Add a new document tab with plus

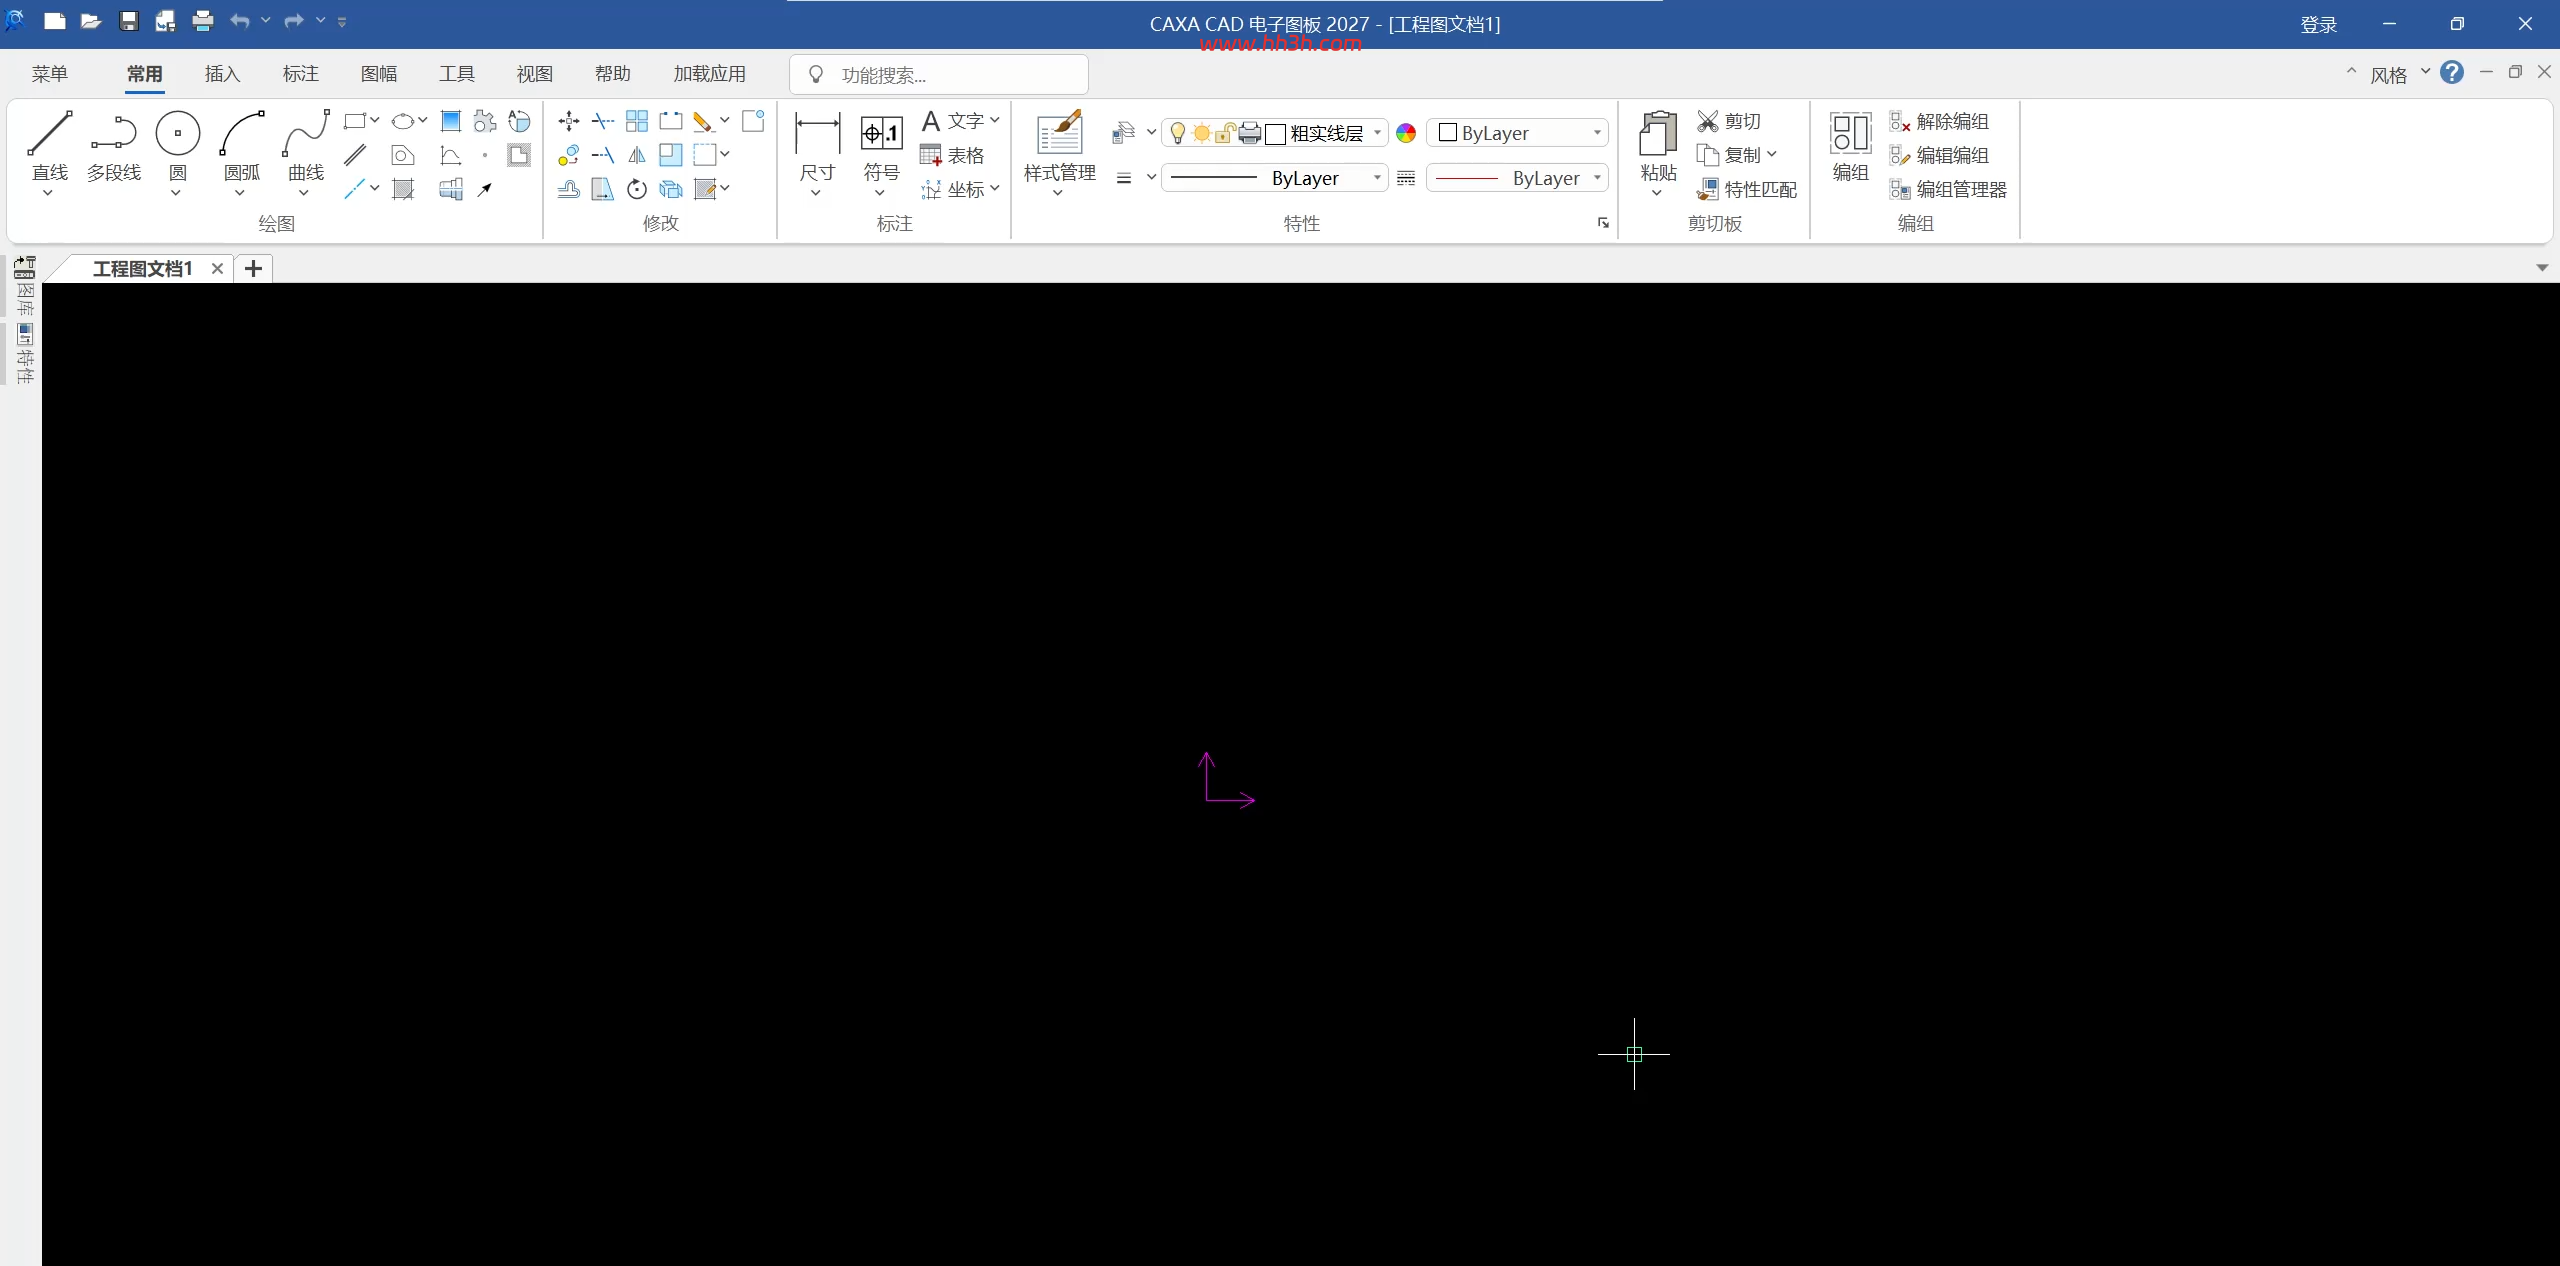pyautogui.click(x=253, y=268)
